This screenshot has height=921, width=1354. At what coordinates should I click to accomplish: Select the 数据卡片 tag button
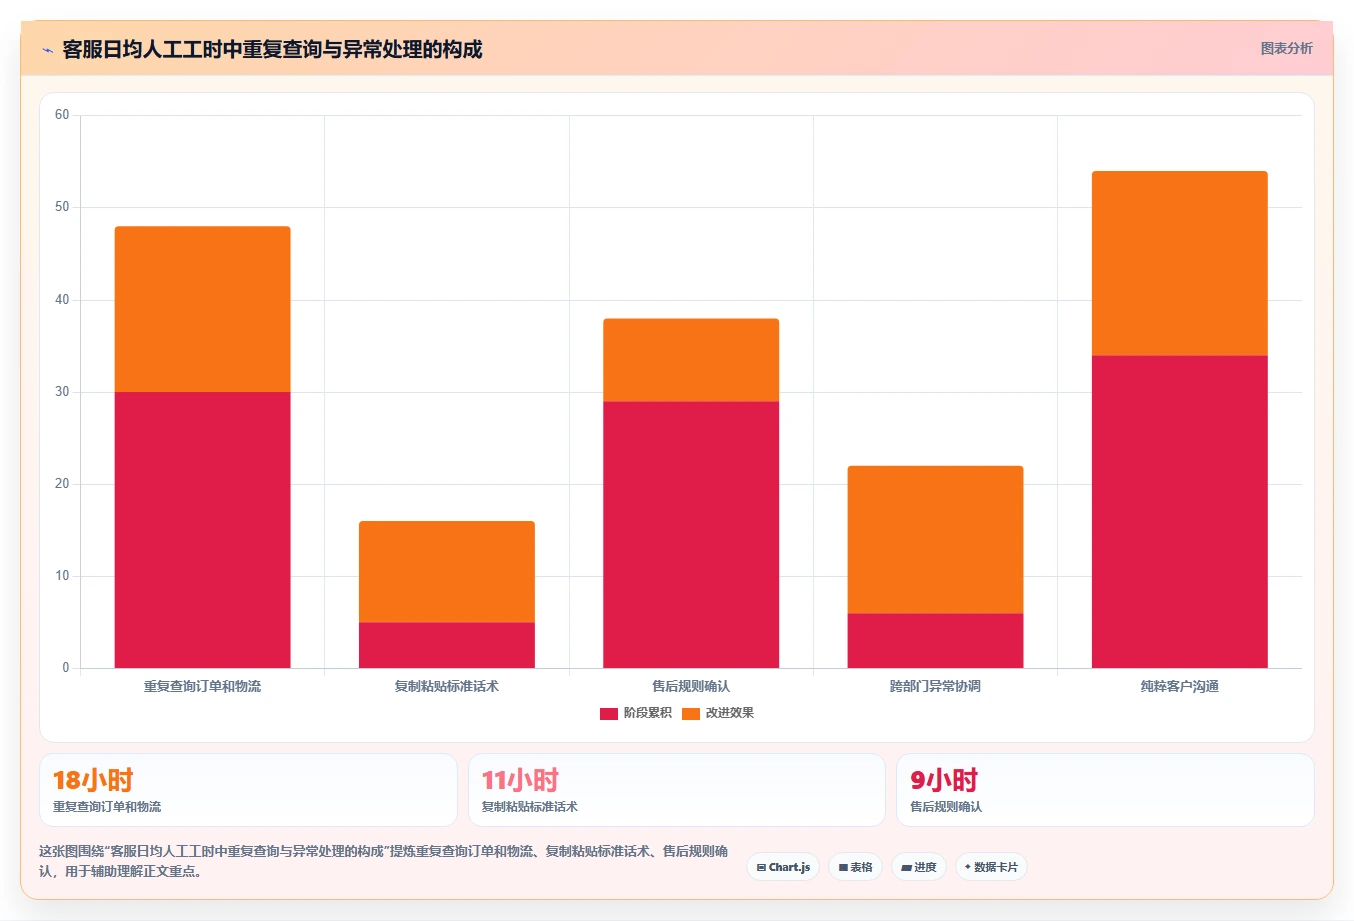pos(991,867)
